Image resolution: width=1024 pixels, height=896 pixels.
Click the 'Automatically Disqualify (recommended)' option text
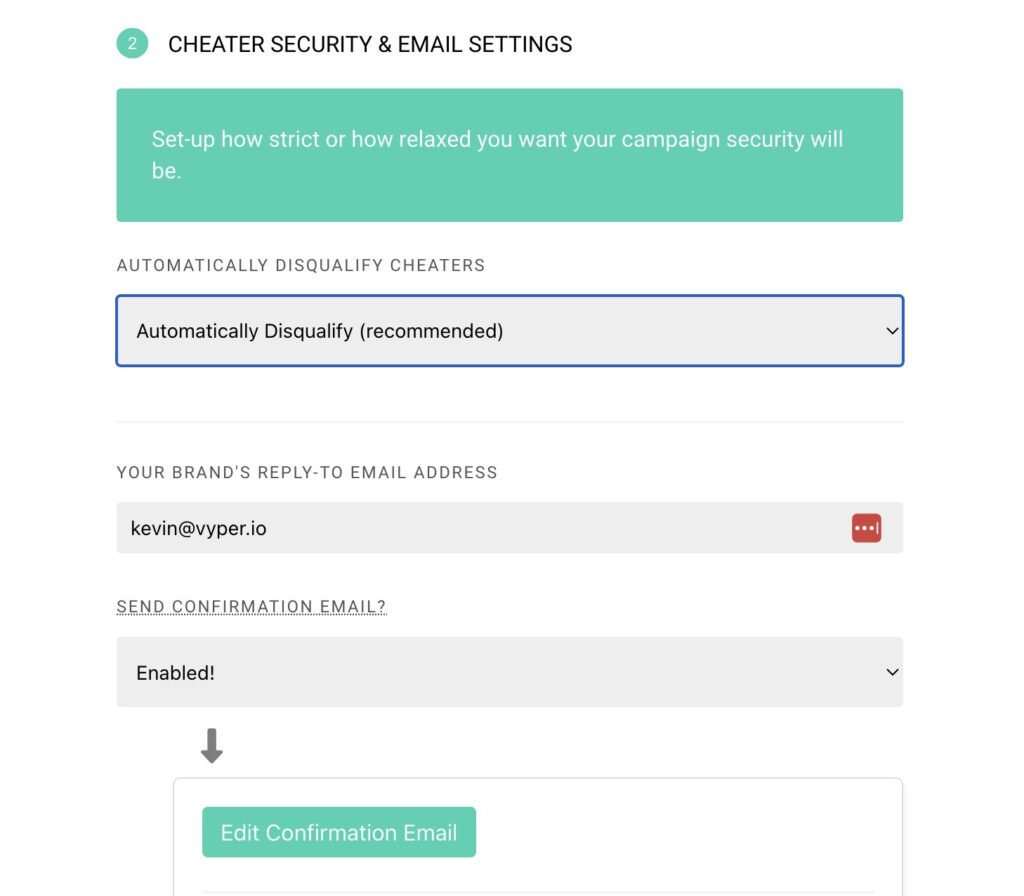pyautogui.click(x=320, y=331)
